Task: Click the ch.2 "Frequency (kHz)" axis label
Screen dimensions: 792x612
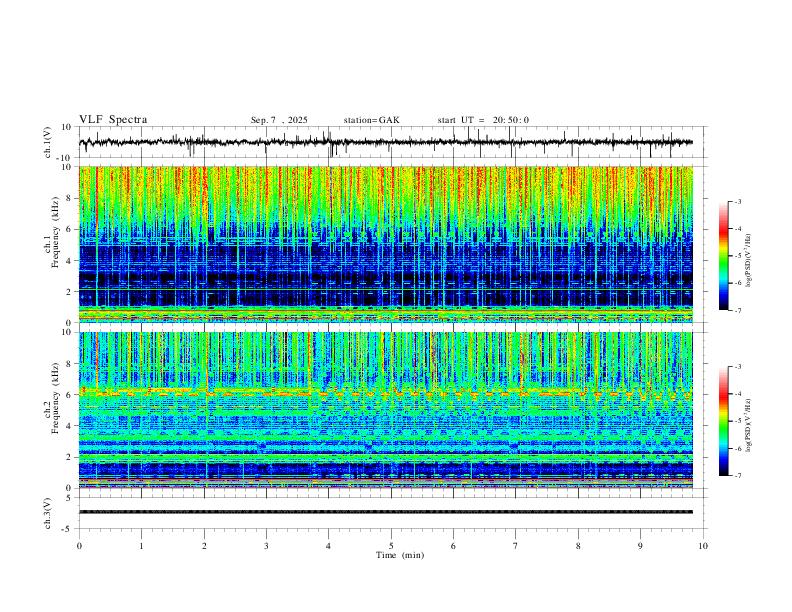Action: click(x=55, y=398)
